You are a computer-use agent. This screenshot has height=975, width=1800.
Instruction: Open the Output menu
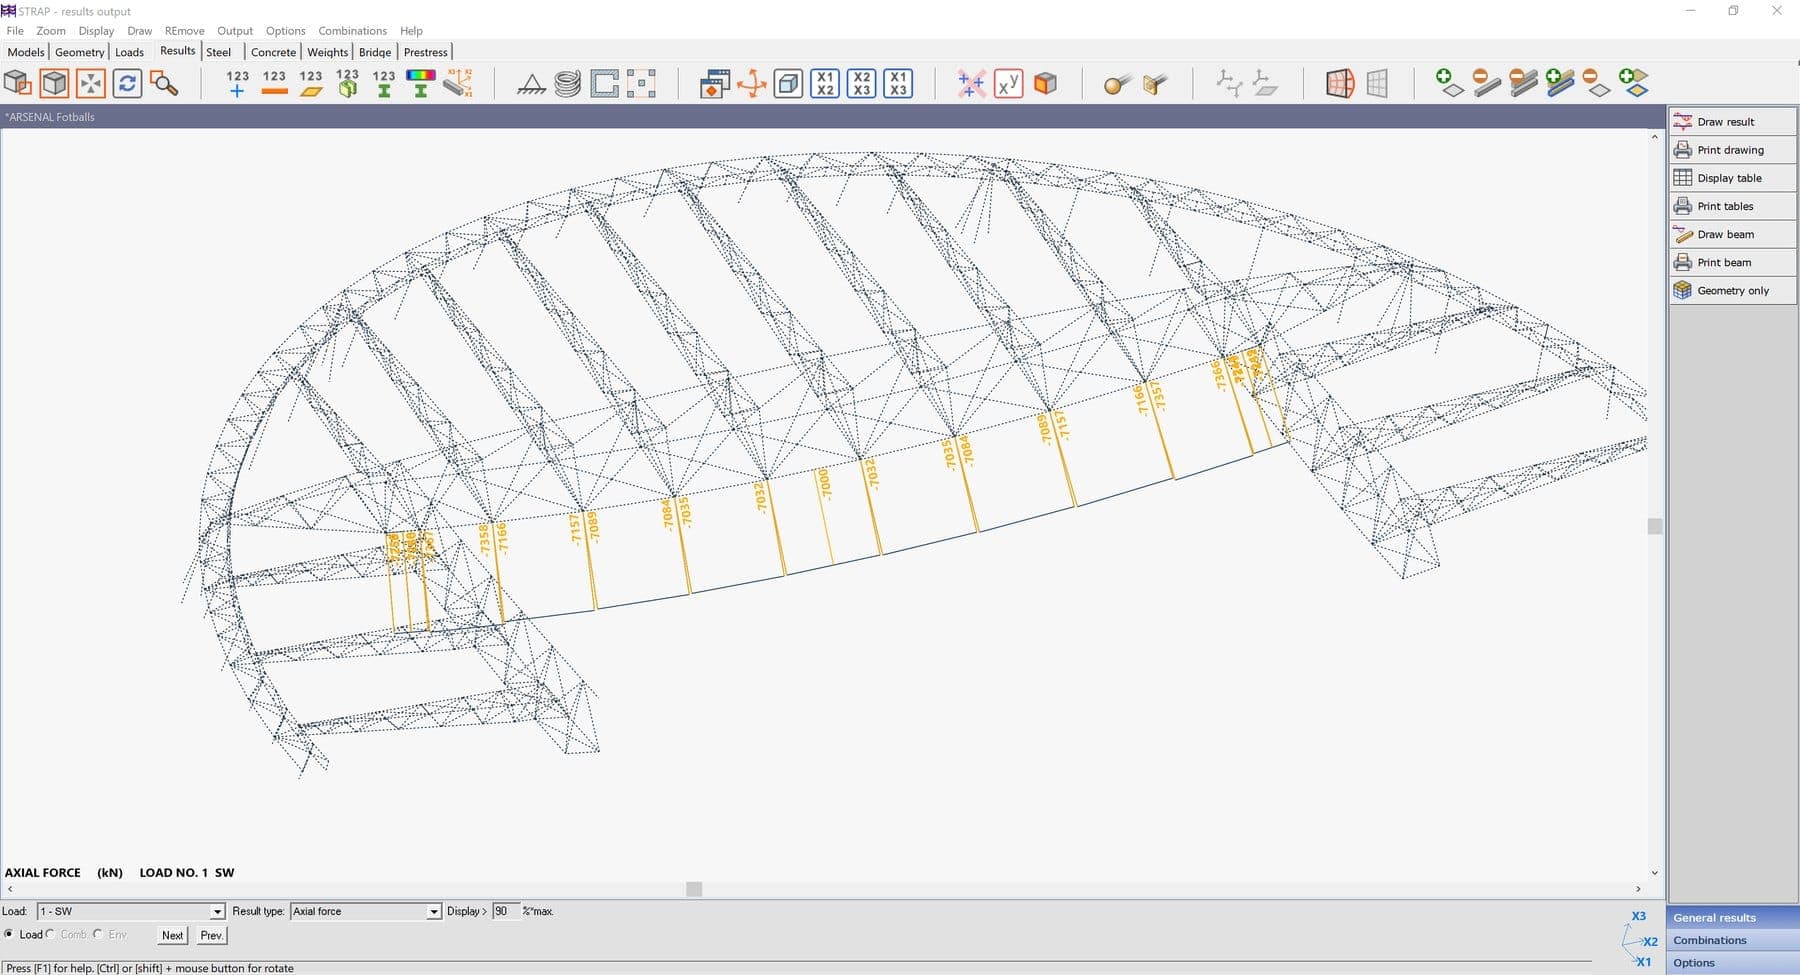[235, 31]
